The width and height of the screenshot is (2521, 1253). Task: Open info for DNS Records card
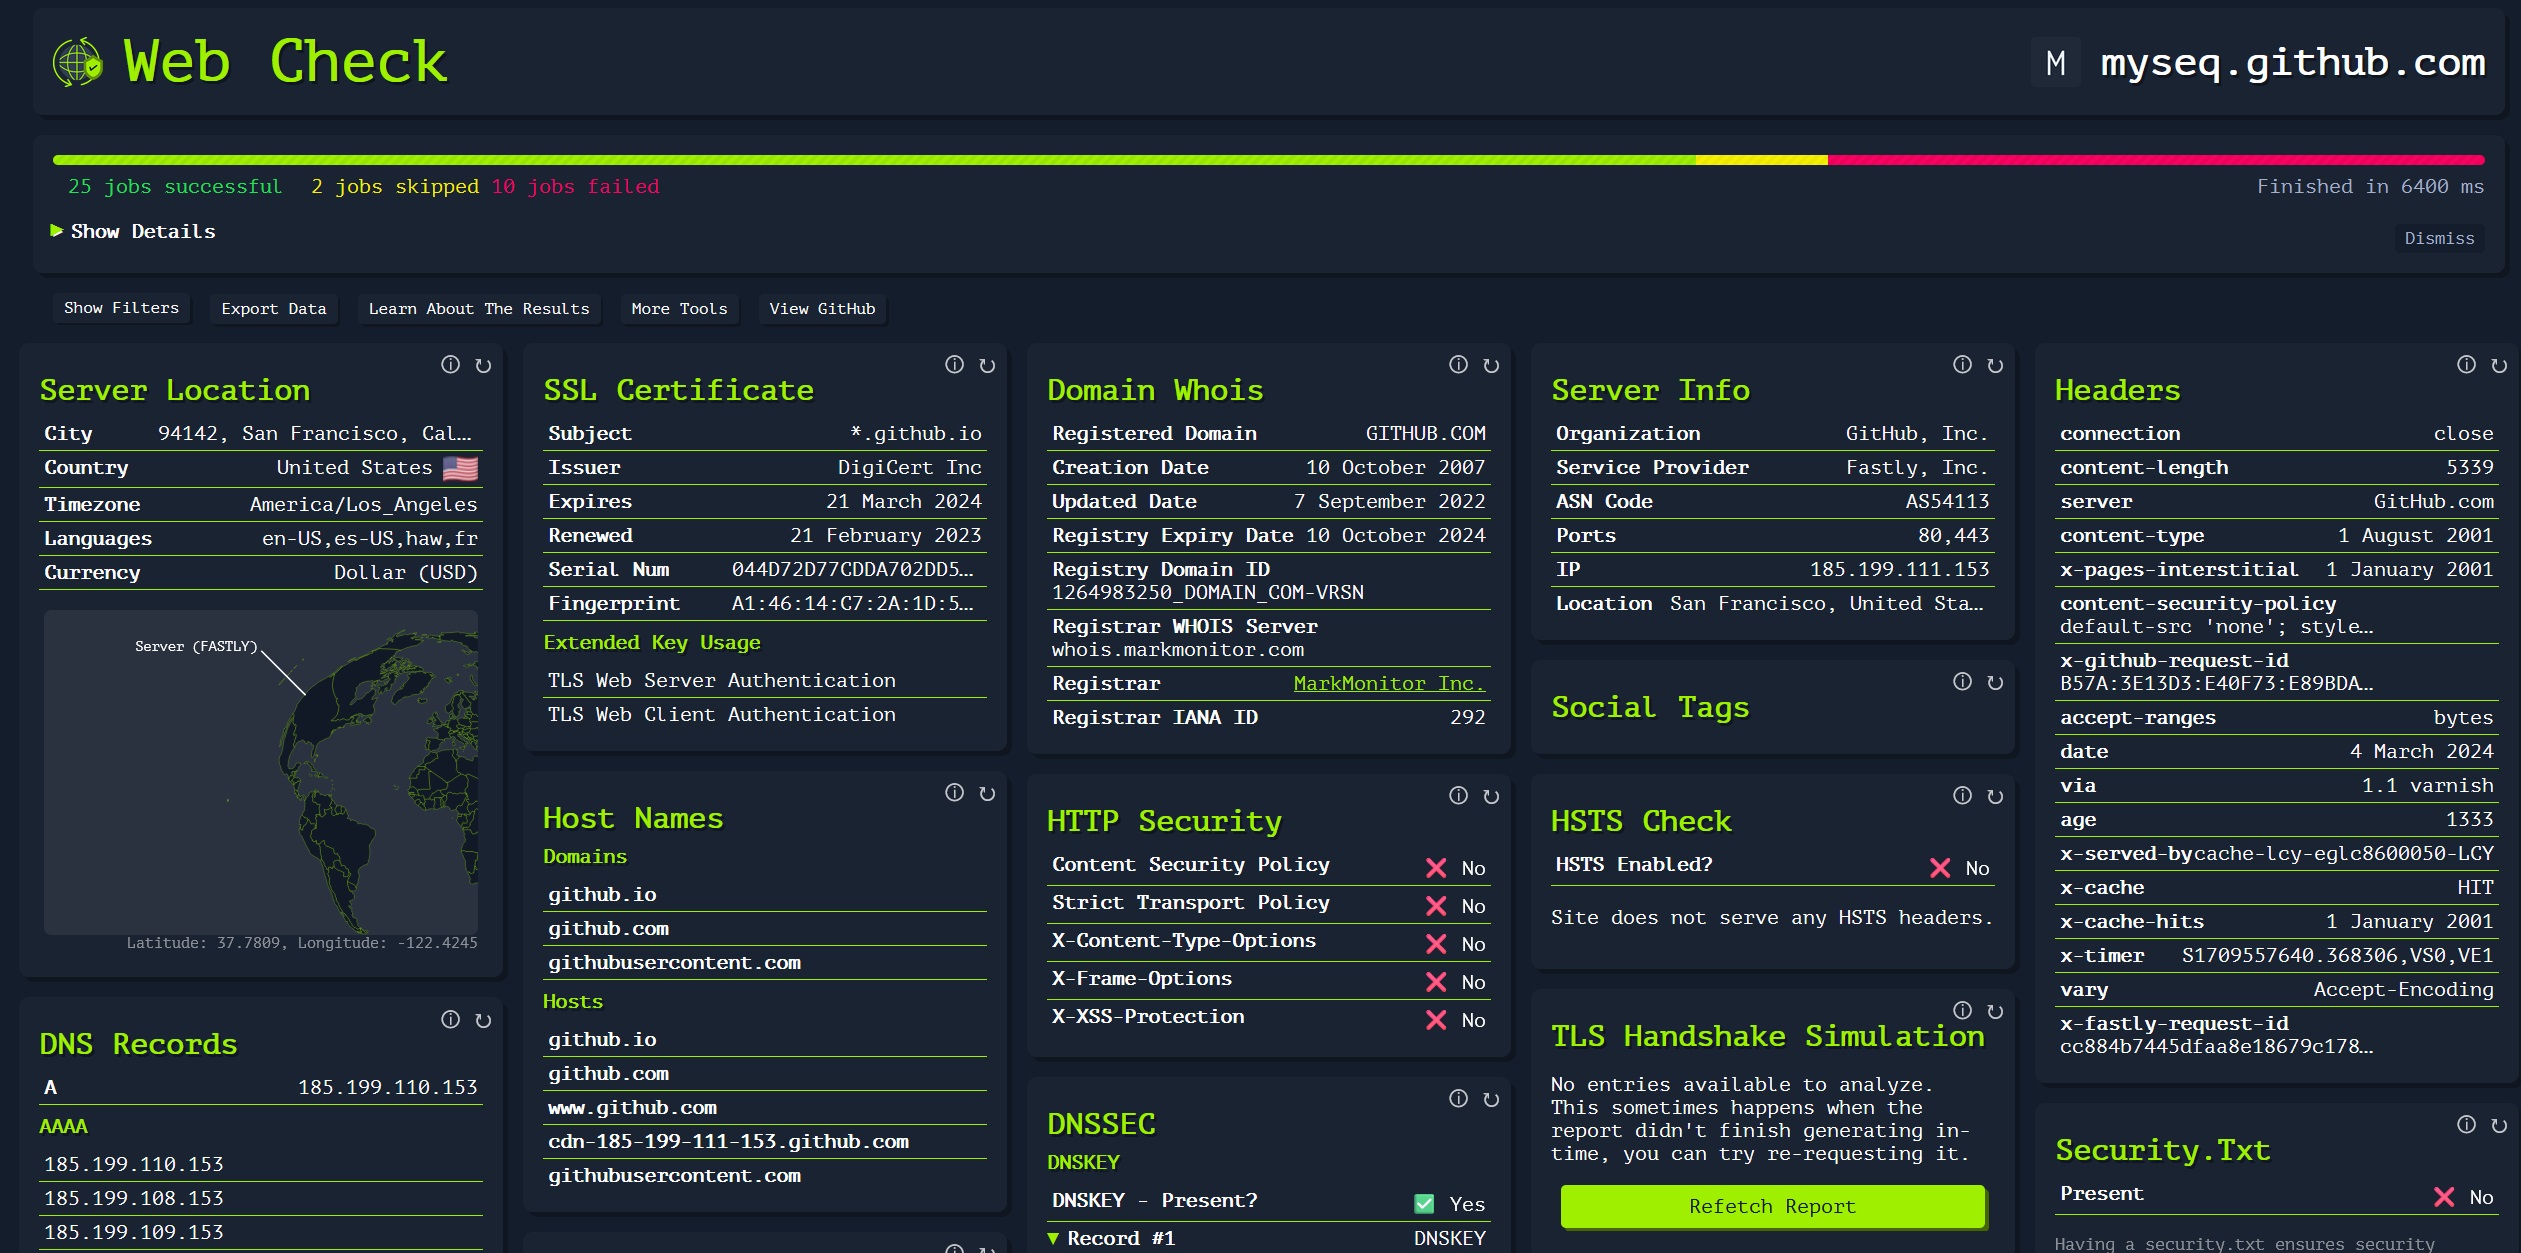[451, 1020]
